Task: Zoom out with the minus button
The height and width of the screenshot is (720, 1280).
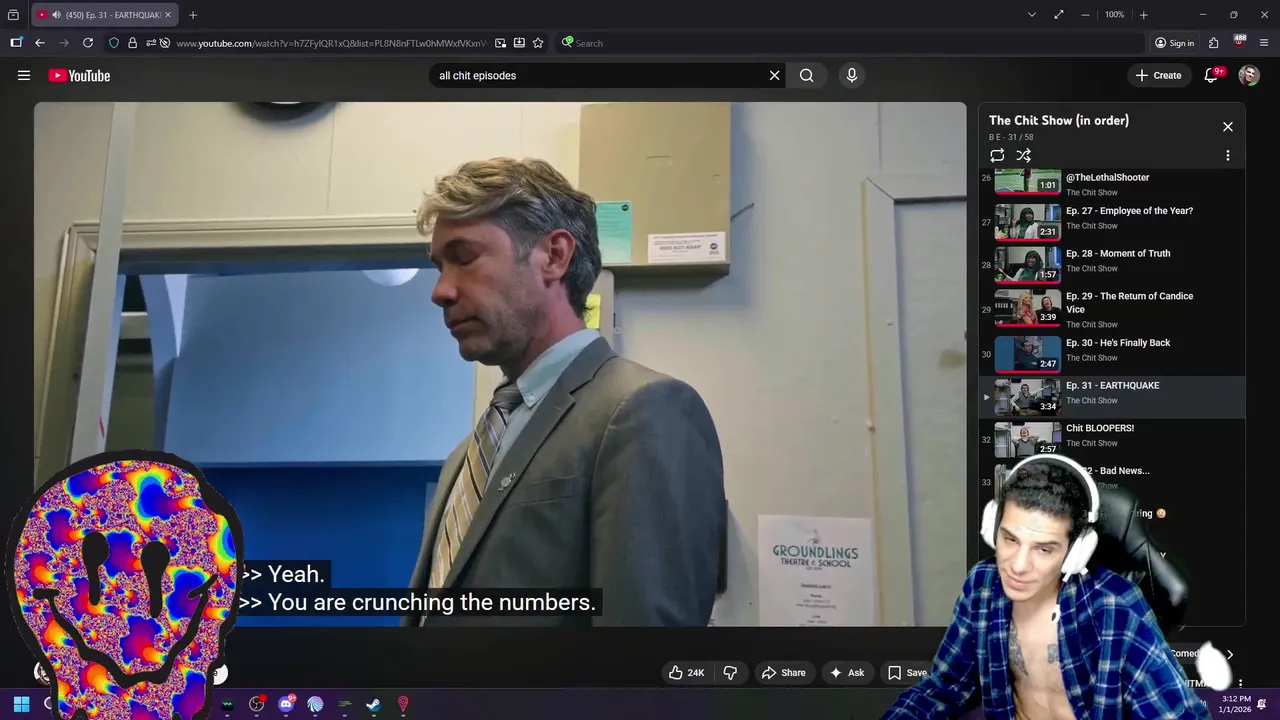Action: (x=1085, y=15)
